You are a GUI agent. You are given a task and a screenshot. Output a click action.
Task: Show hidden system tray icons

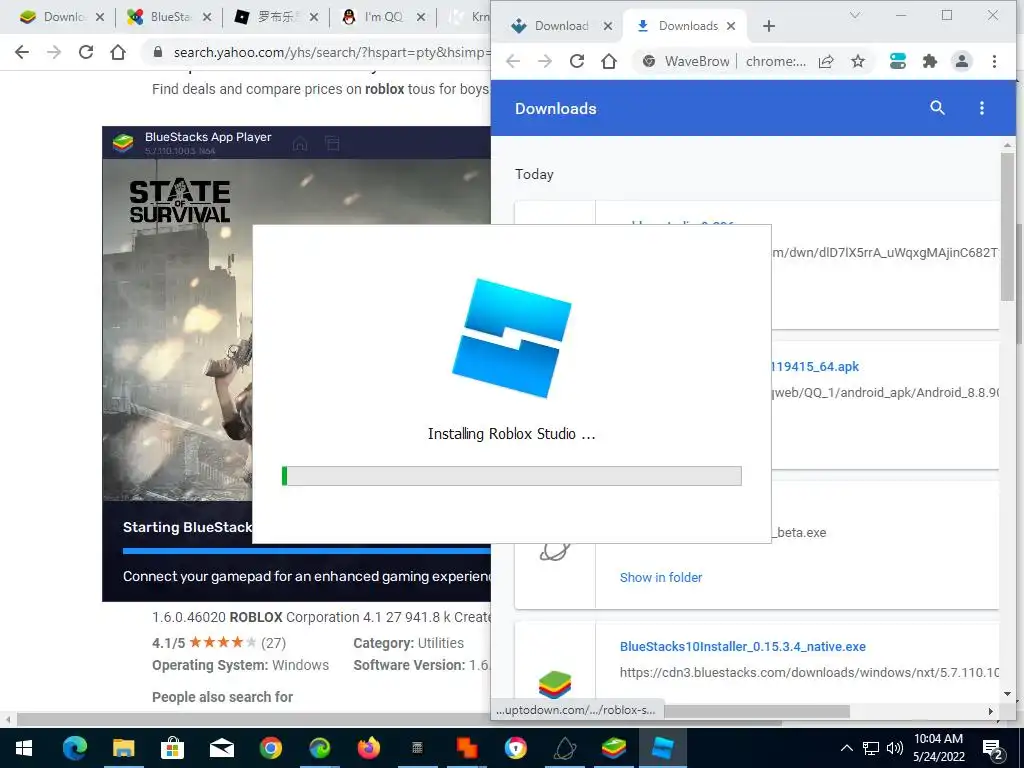click(x=846, y=748)
